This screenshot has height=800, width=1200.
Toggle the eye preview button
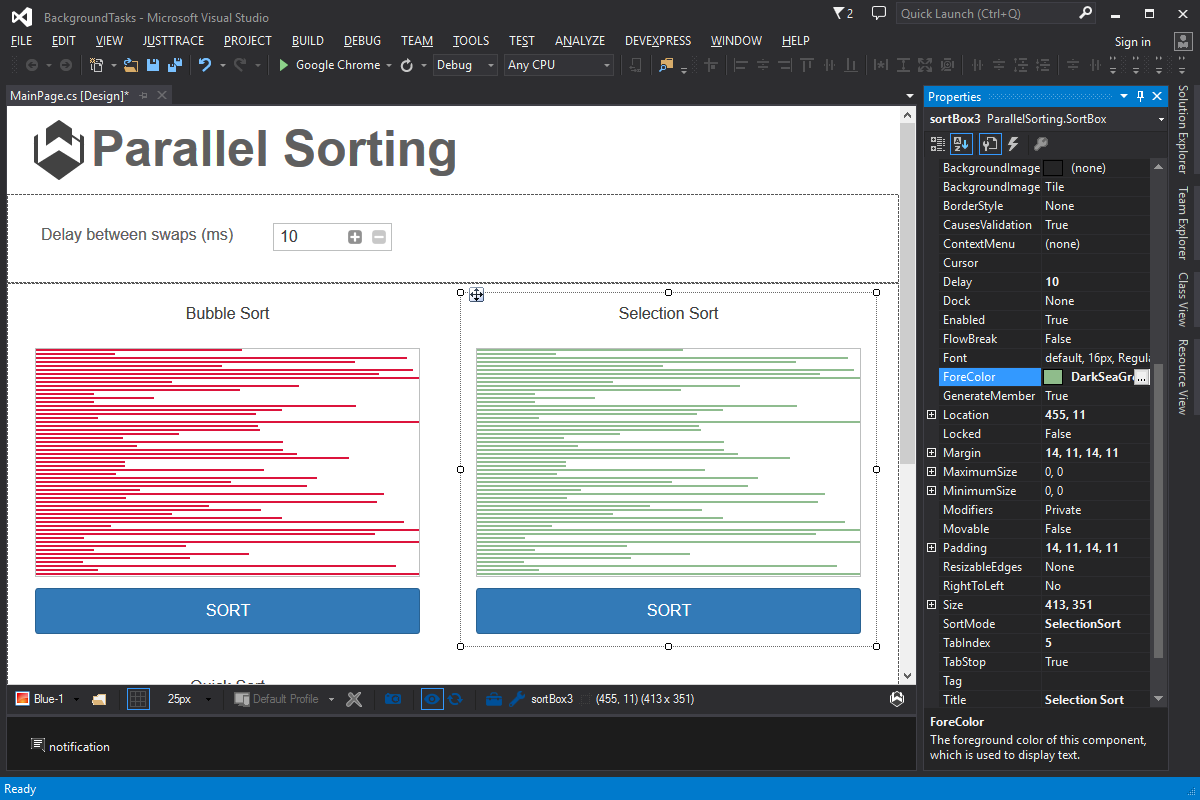[432, 699]
